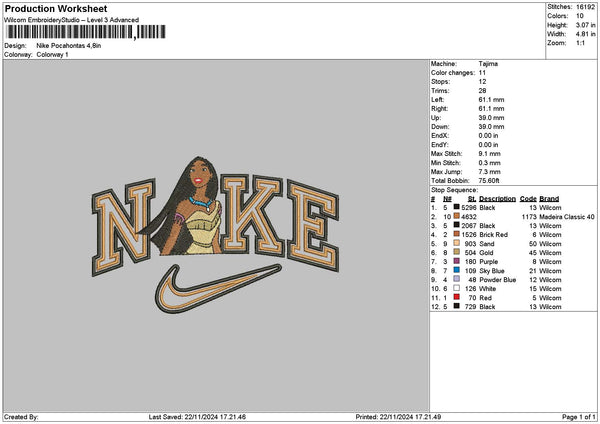Select the 'Left:' measurement label
Image resolution: width=600 pixels, height=424 pixels.
coord(437,100)
